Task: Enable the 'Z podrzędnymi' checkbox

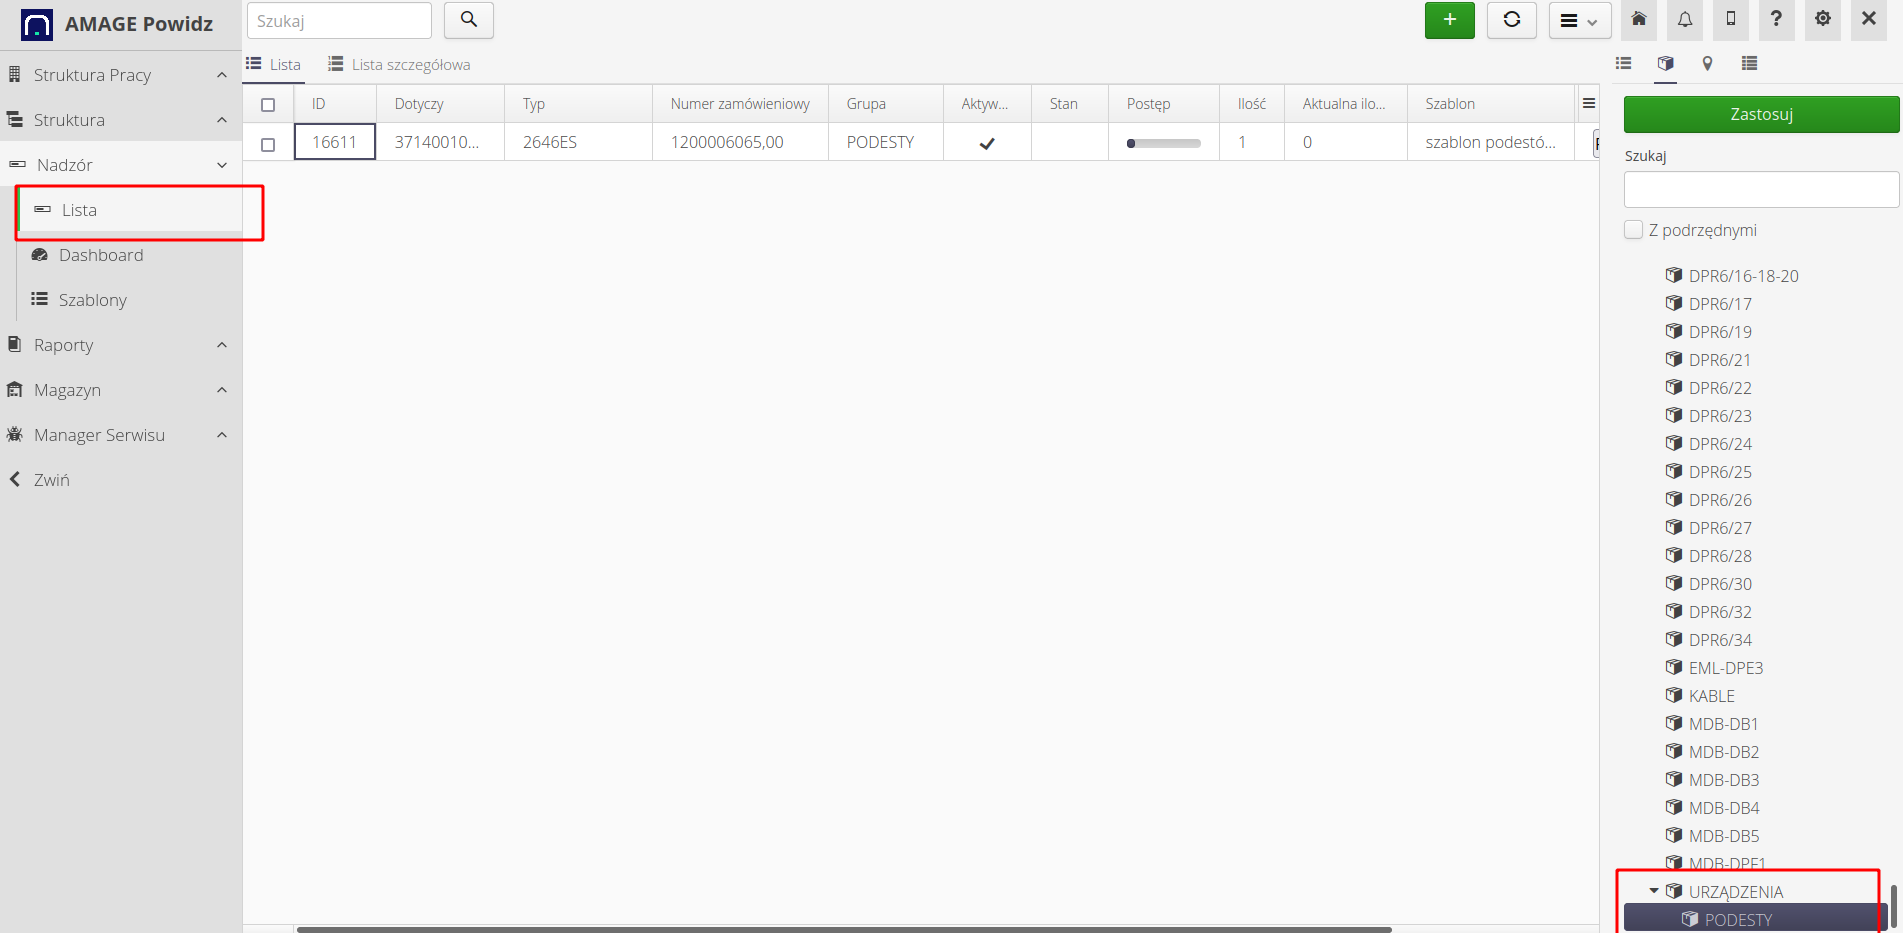Action: click(x=1634, y=230)
